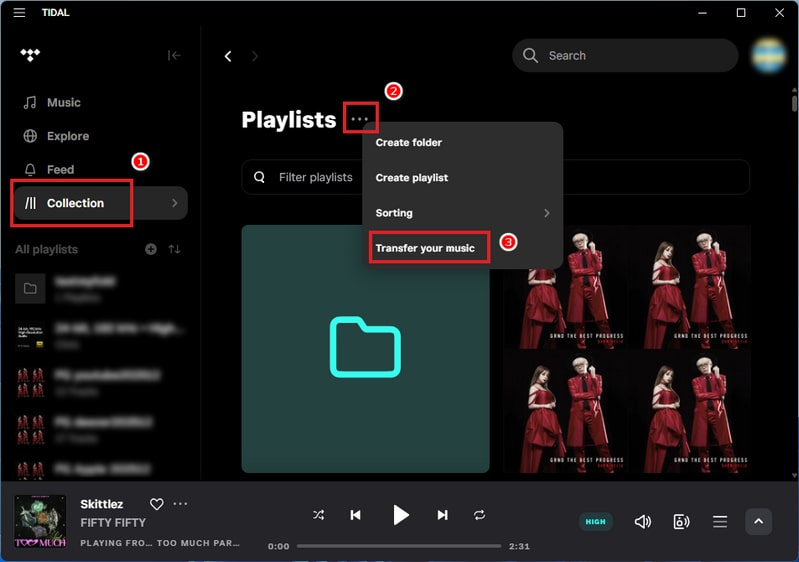Open the Playlists three-dots menu
799x562 pixels.
point(360,119)
